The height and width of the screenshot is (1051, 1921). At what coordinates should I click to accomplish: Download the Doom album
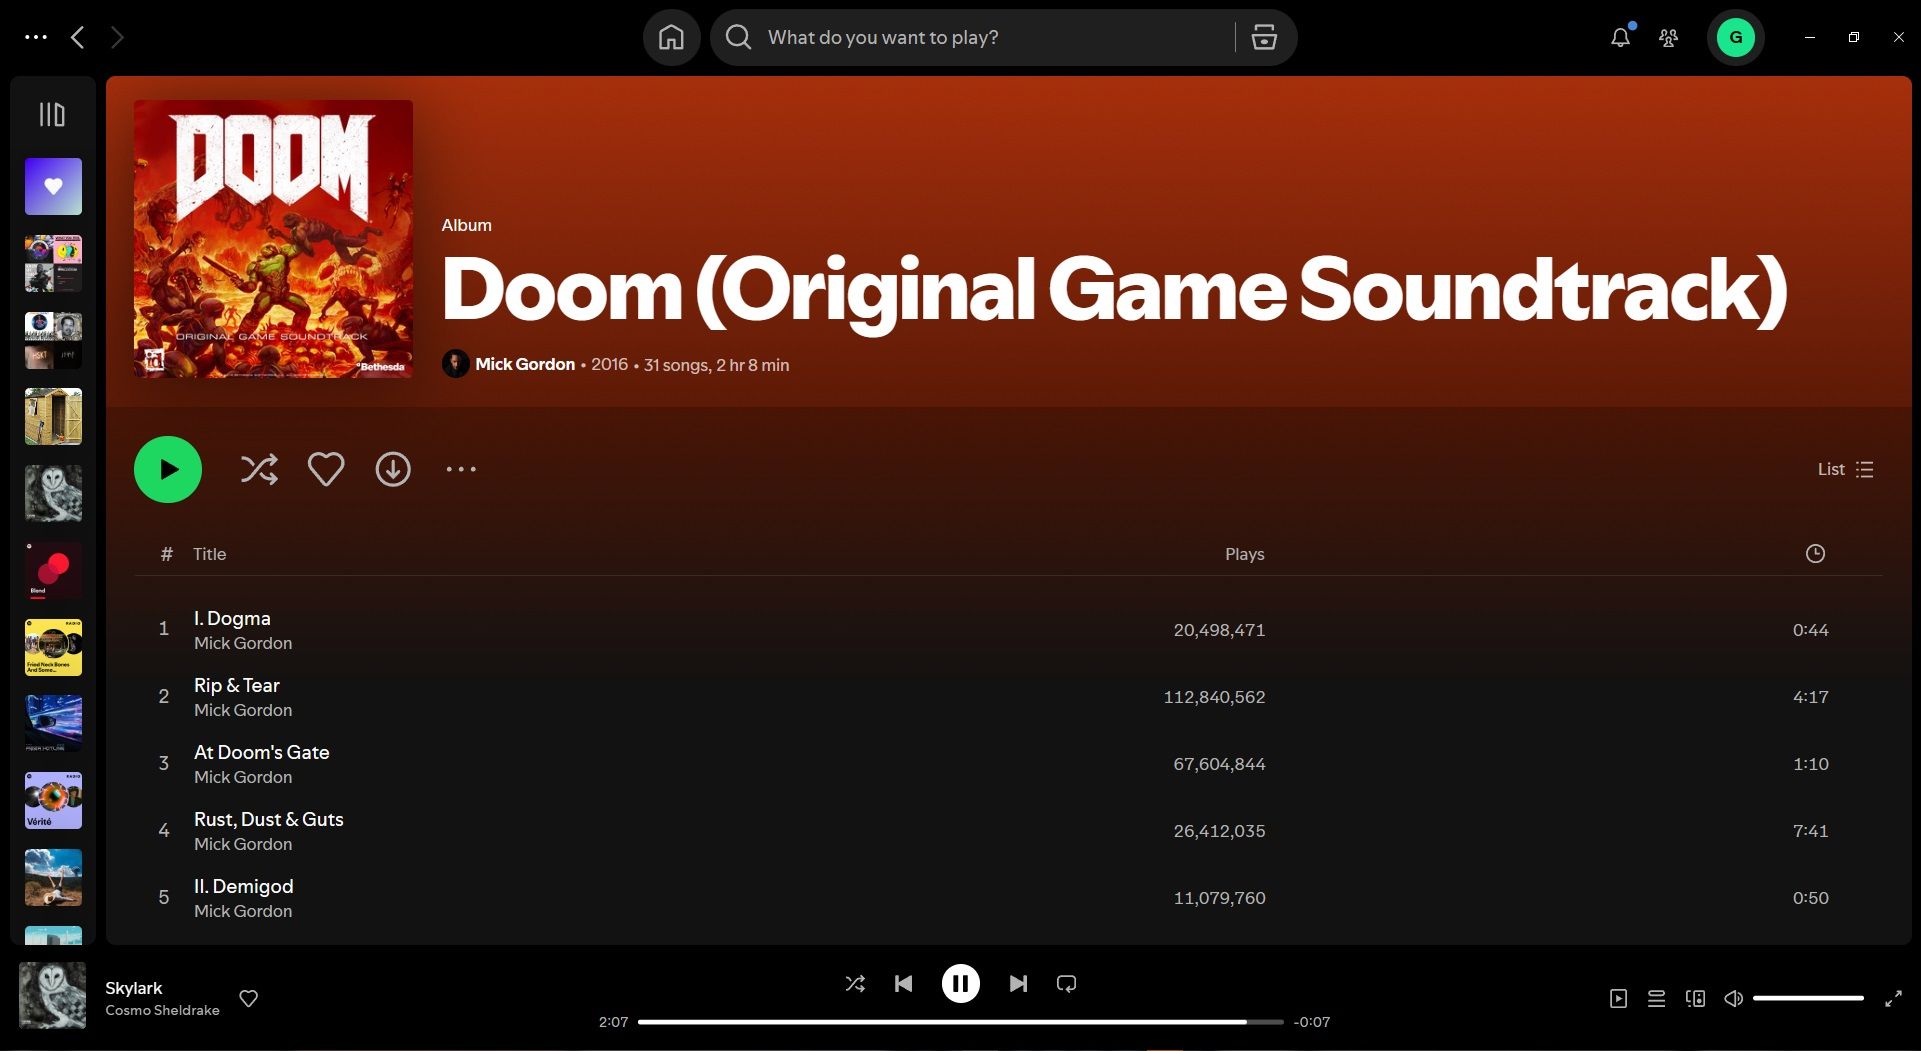click(x=393, y=469)
